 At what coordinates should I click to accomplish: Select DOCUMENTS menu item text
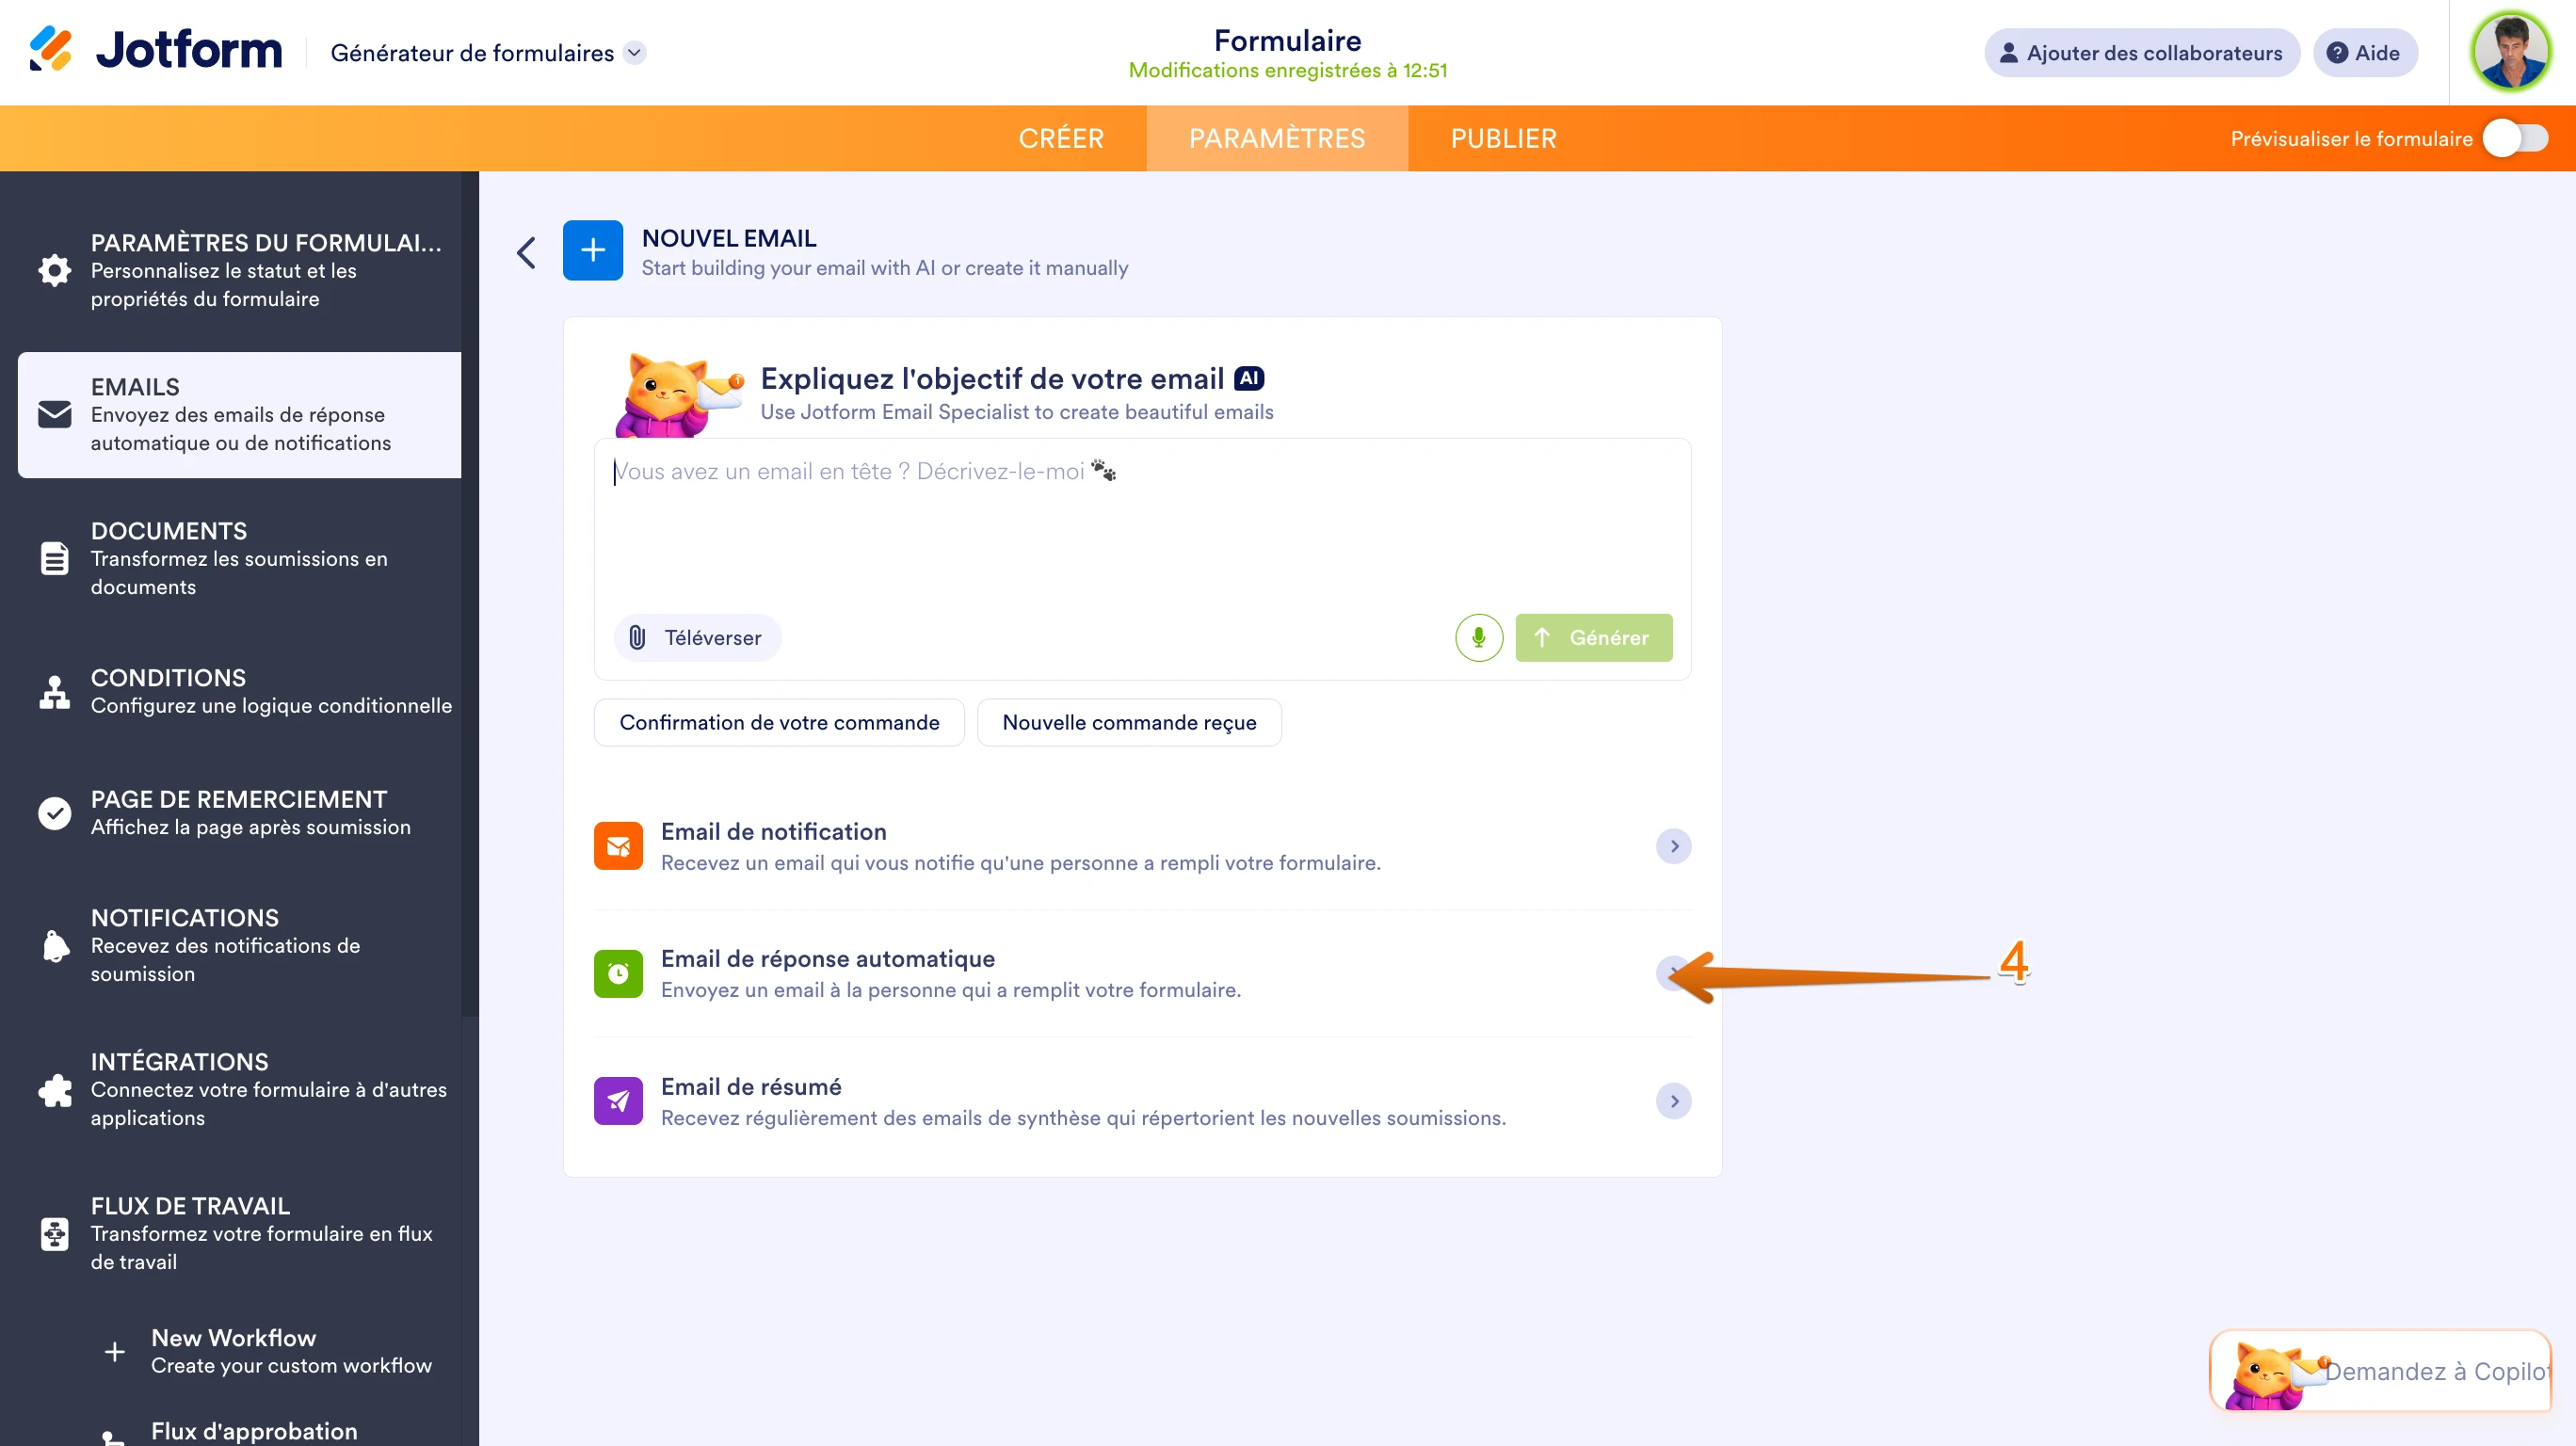[x=168, y=530]
